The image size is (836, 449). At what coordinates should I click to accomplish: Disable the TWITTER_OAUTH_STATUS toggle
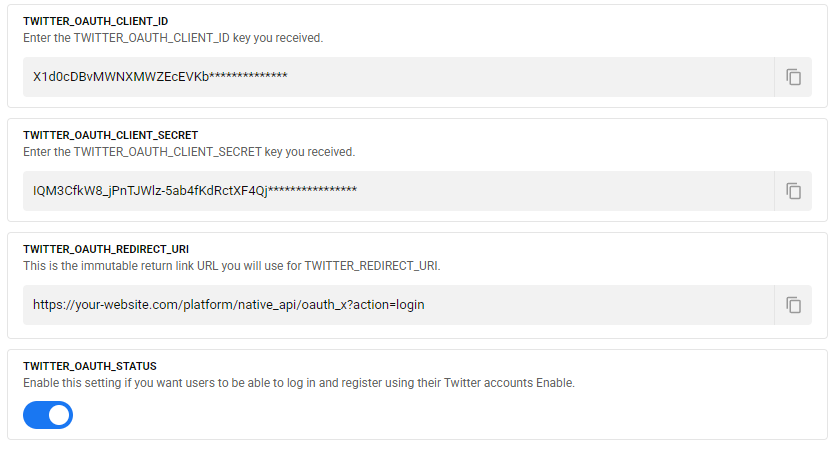(48, 415)
